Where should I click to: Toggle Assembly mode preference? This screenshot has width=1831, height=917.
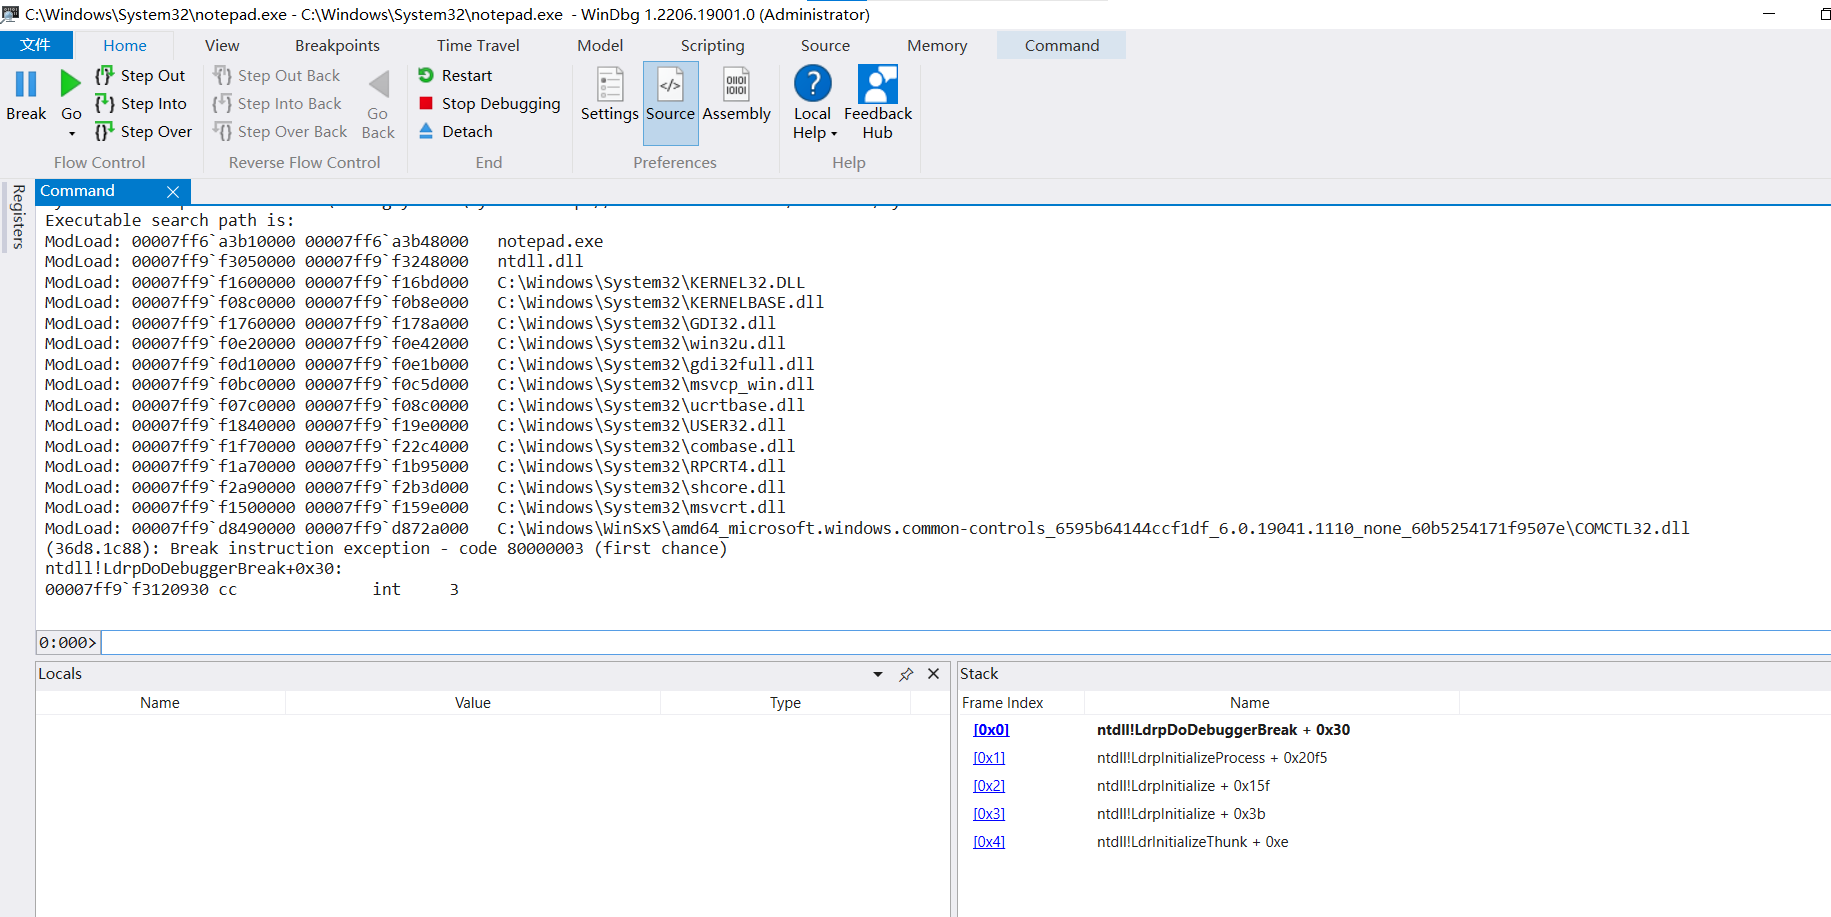coord(737,95)
